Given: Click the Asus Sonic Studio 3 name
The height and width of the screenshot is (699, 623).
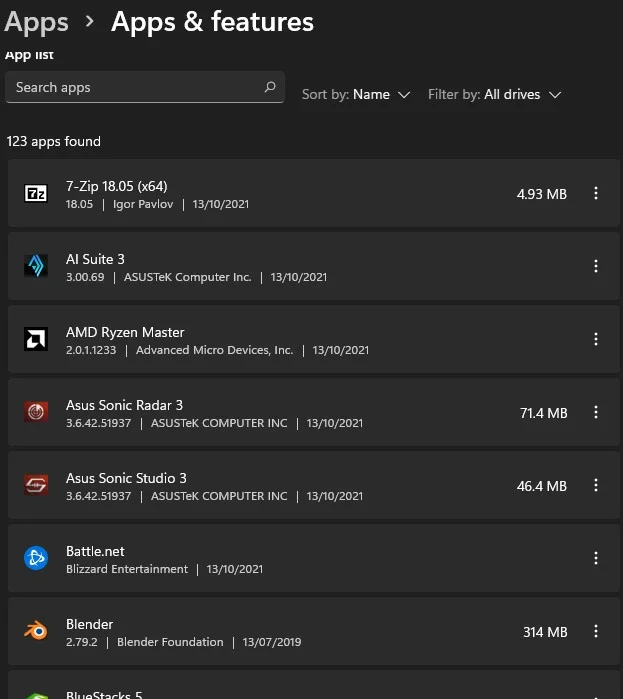Looking at the screenshot, I should tap(126, 478).
